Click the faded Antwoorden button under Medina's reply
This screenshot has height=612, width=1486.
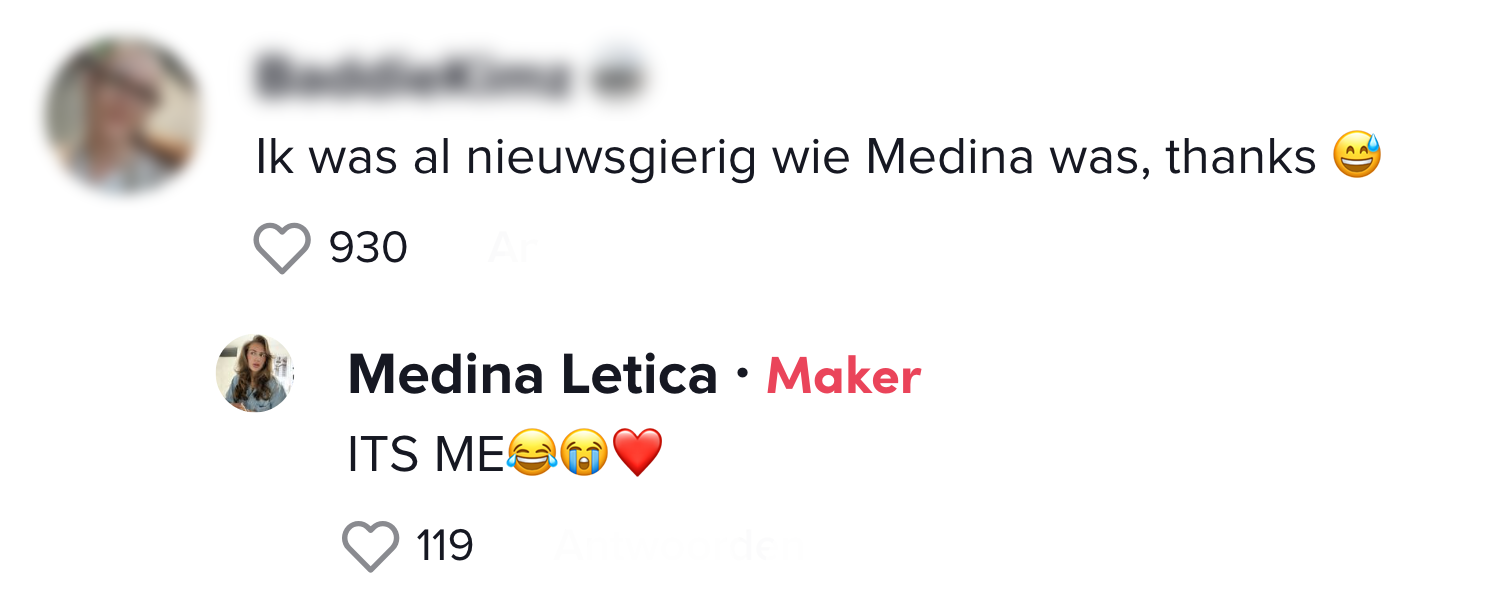[x=679, y=546]
